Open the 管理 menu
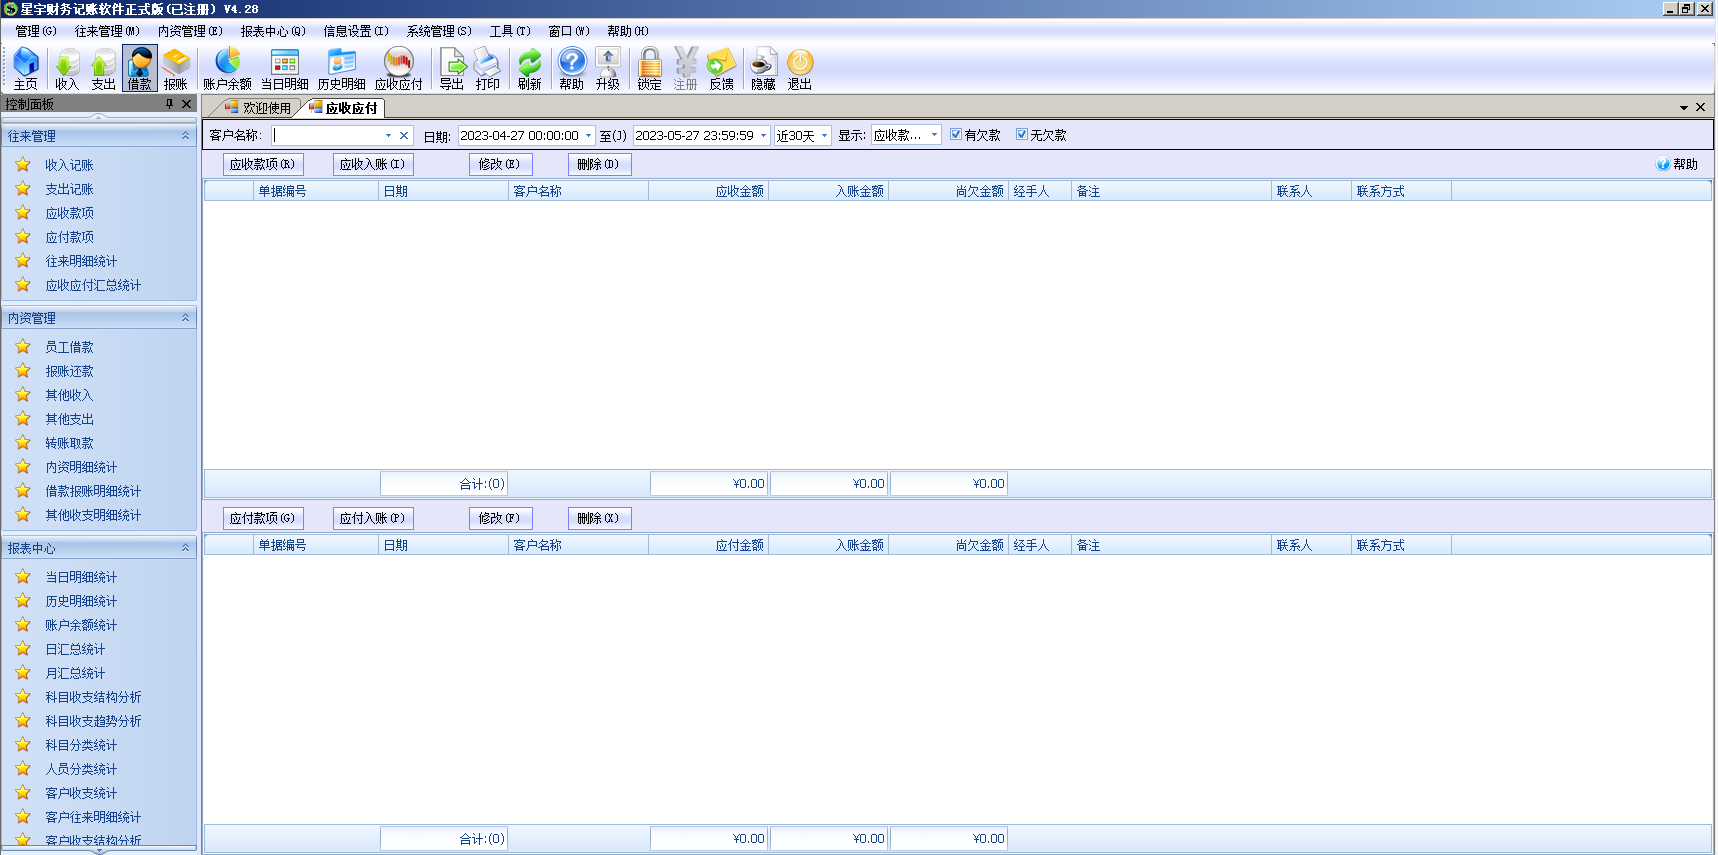Screen dimensions: 1718x855 35,31
